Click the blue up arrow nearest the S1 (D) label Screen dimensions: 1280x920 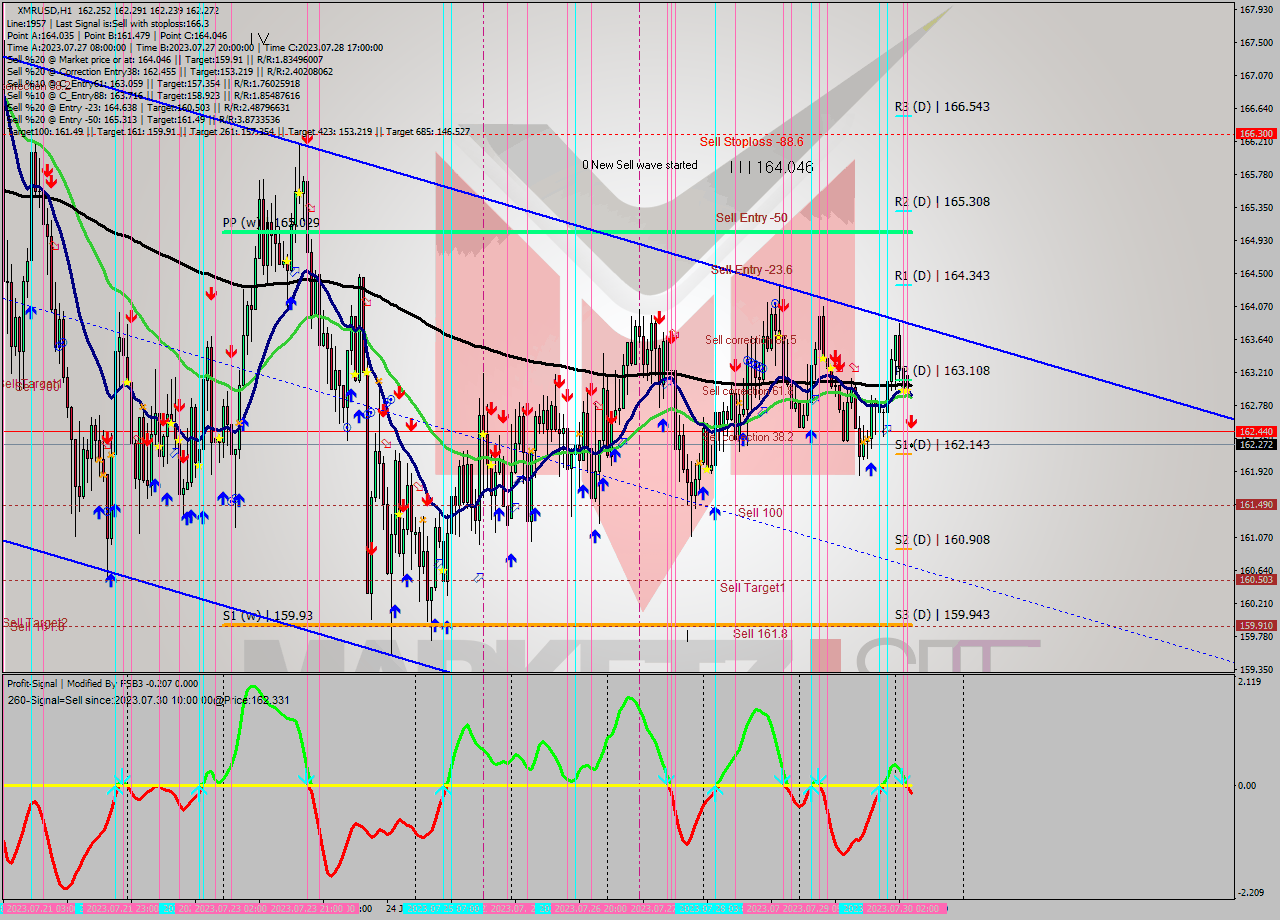tap(871, 468)
